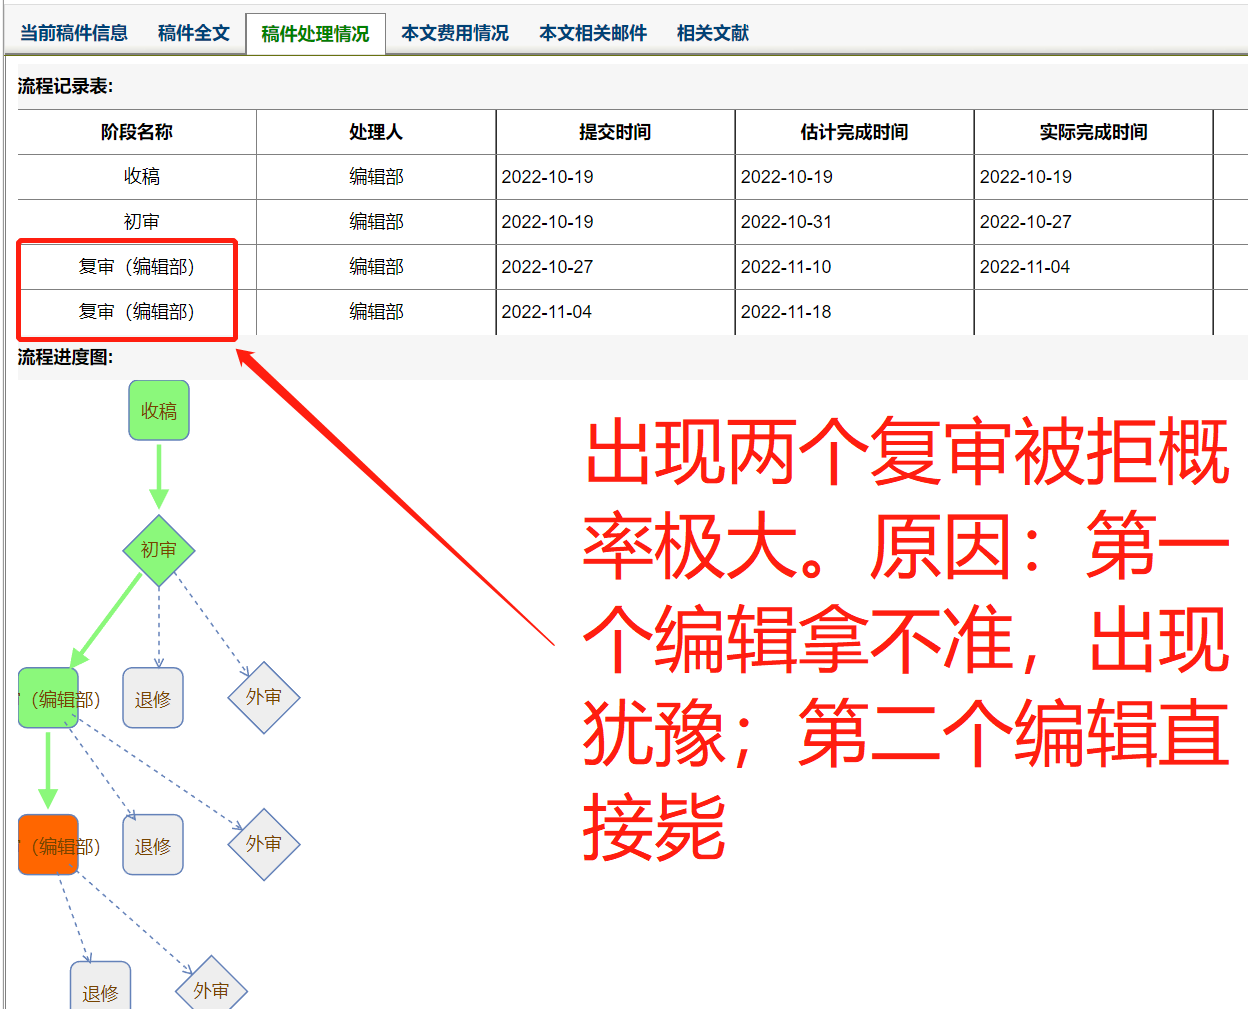
Task: Select the 初审 diamond node in flowchart
Action: click(158, 550)
